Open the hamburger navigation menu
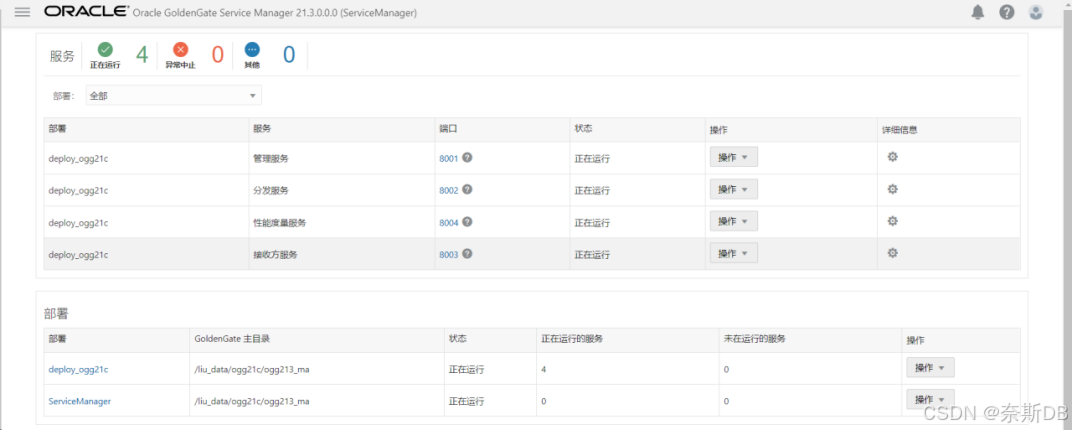 pos(22,12)
